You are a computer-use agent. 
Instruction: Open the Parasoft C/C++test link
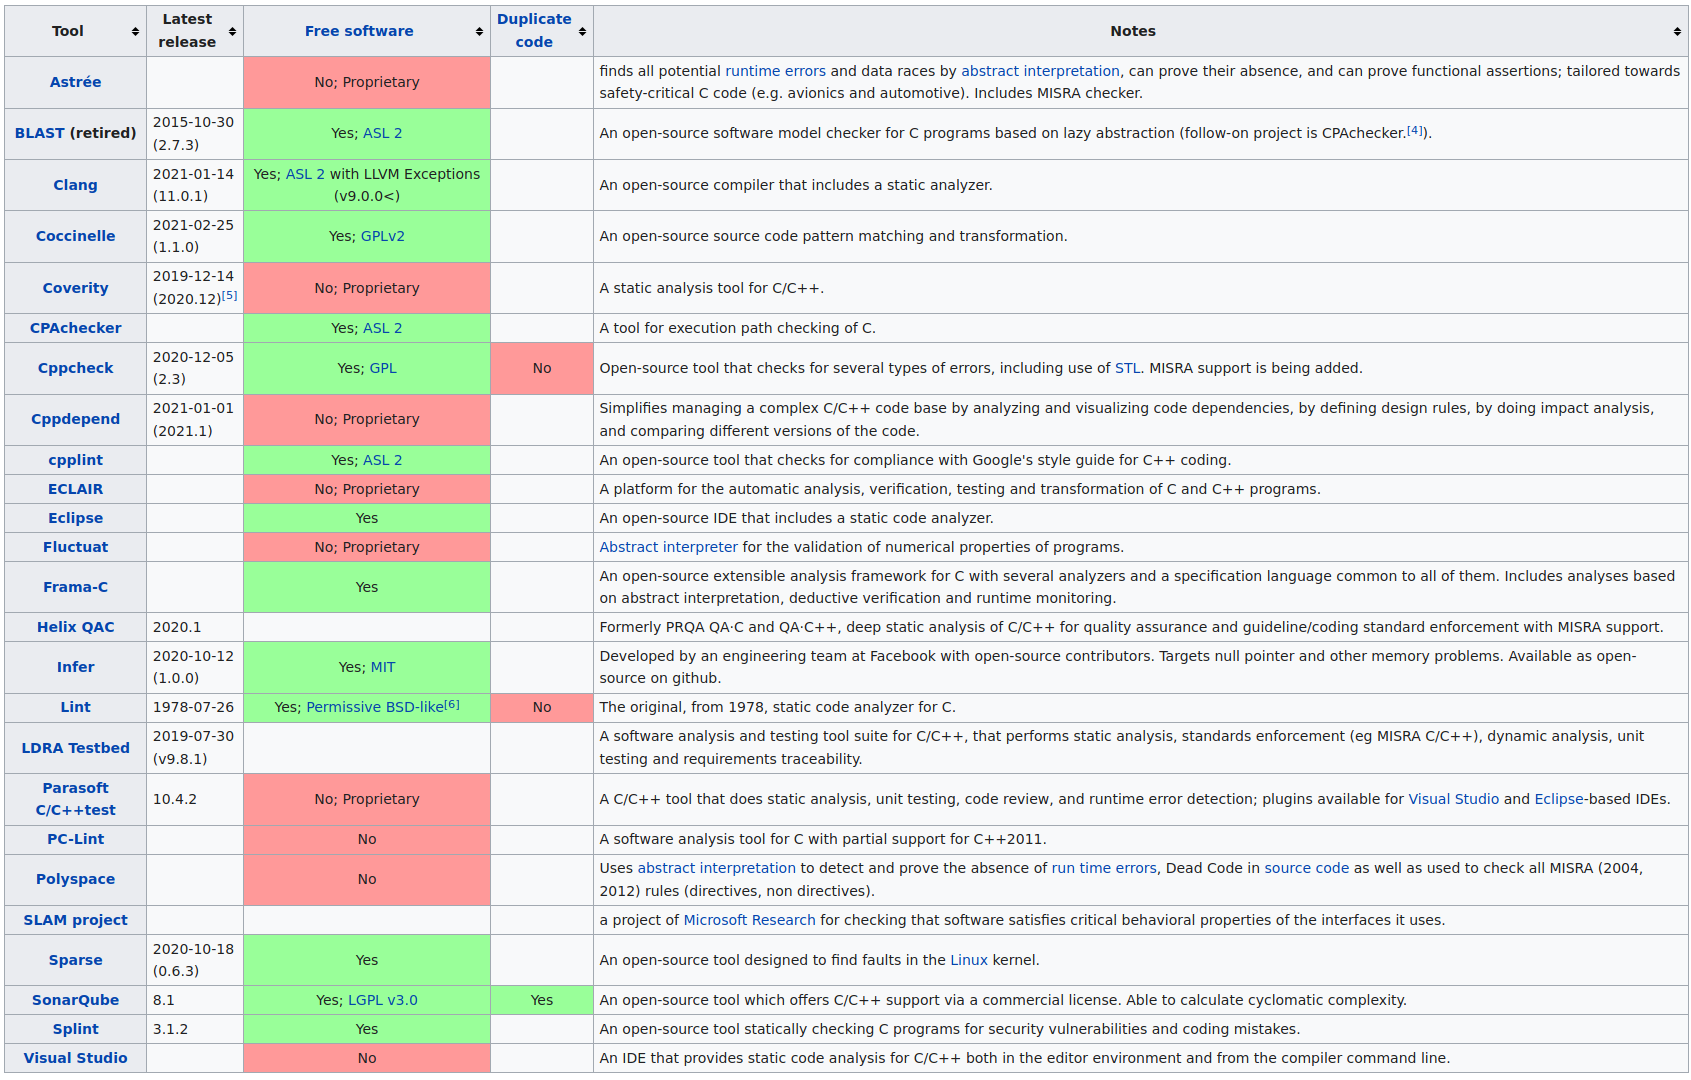coord(75,799)
